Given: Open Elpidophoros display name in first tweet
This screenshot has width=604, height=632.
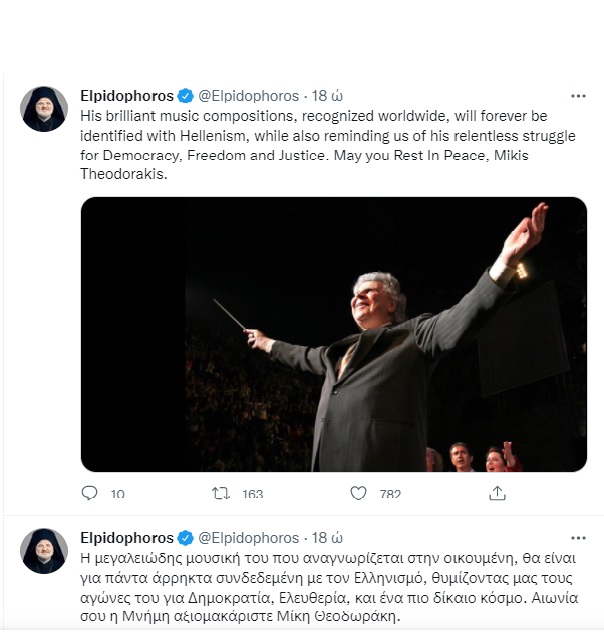Looking at the screenshot, I should 126,96.
